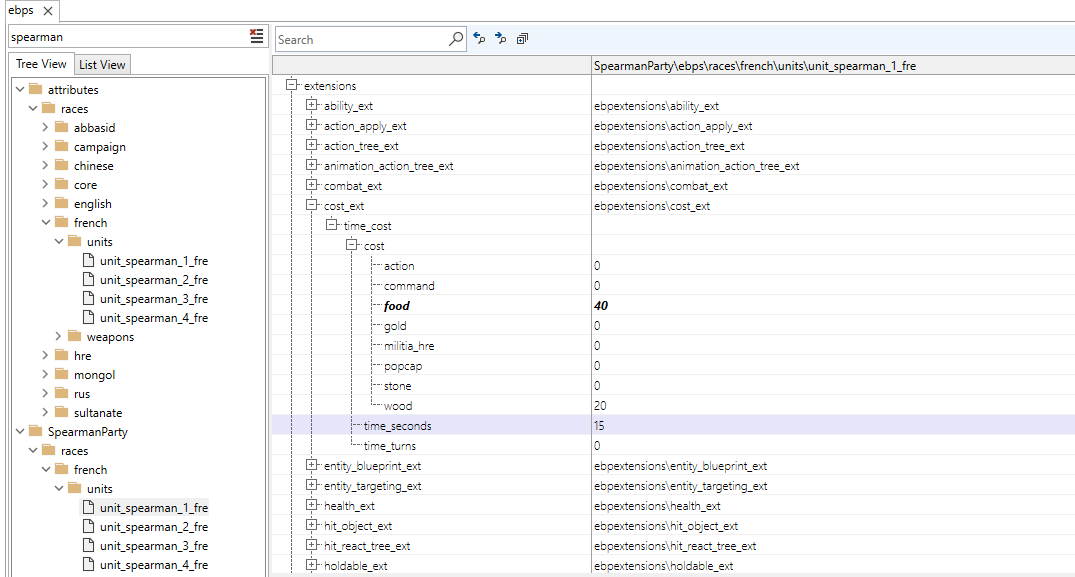Click the sultanate folder icon
The image size is (1075, 577).
[62, 412]
